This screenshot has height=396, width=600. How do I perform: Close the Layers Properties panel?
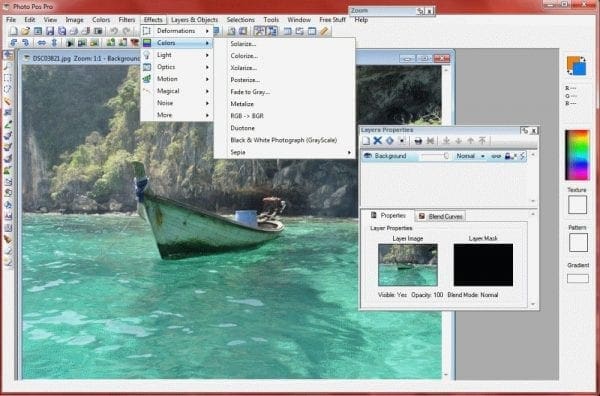(534, 130)
